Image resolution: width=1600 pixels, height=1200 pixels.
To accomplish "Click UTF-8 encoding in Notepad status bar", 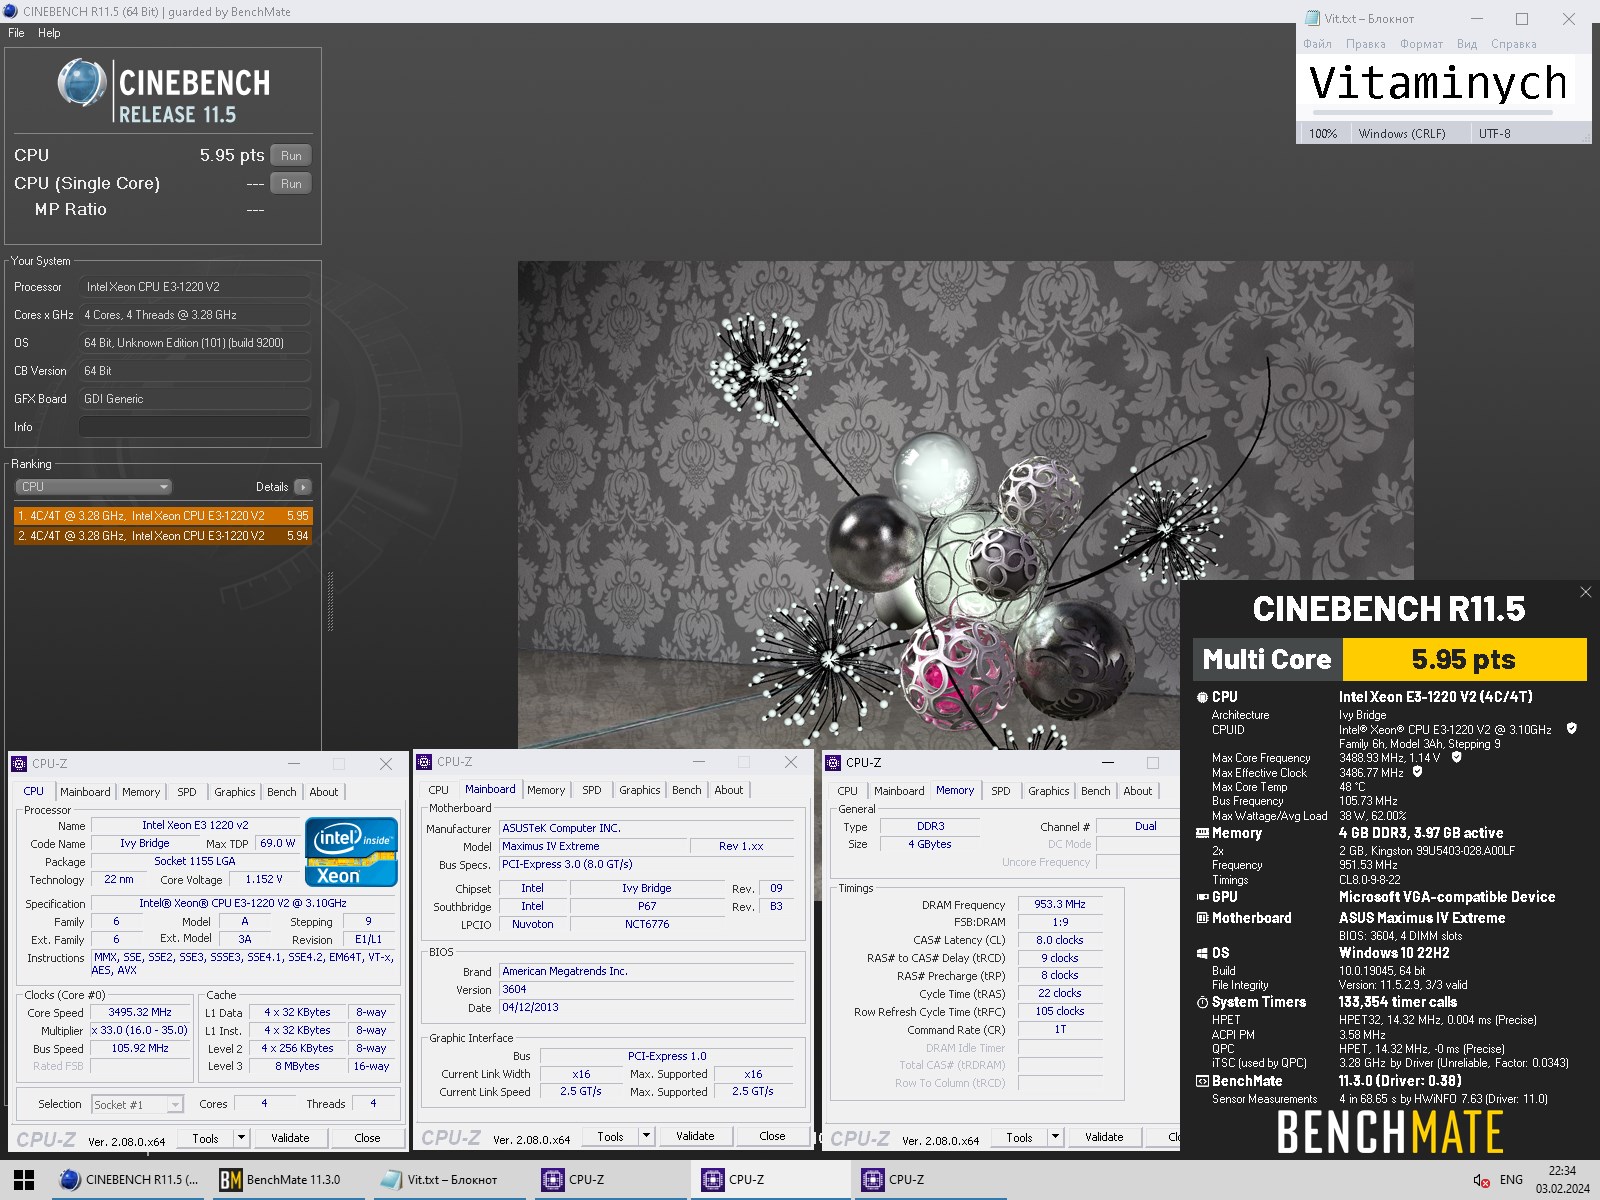I will (x=1495, y=134).
